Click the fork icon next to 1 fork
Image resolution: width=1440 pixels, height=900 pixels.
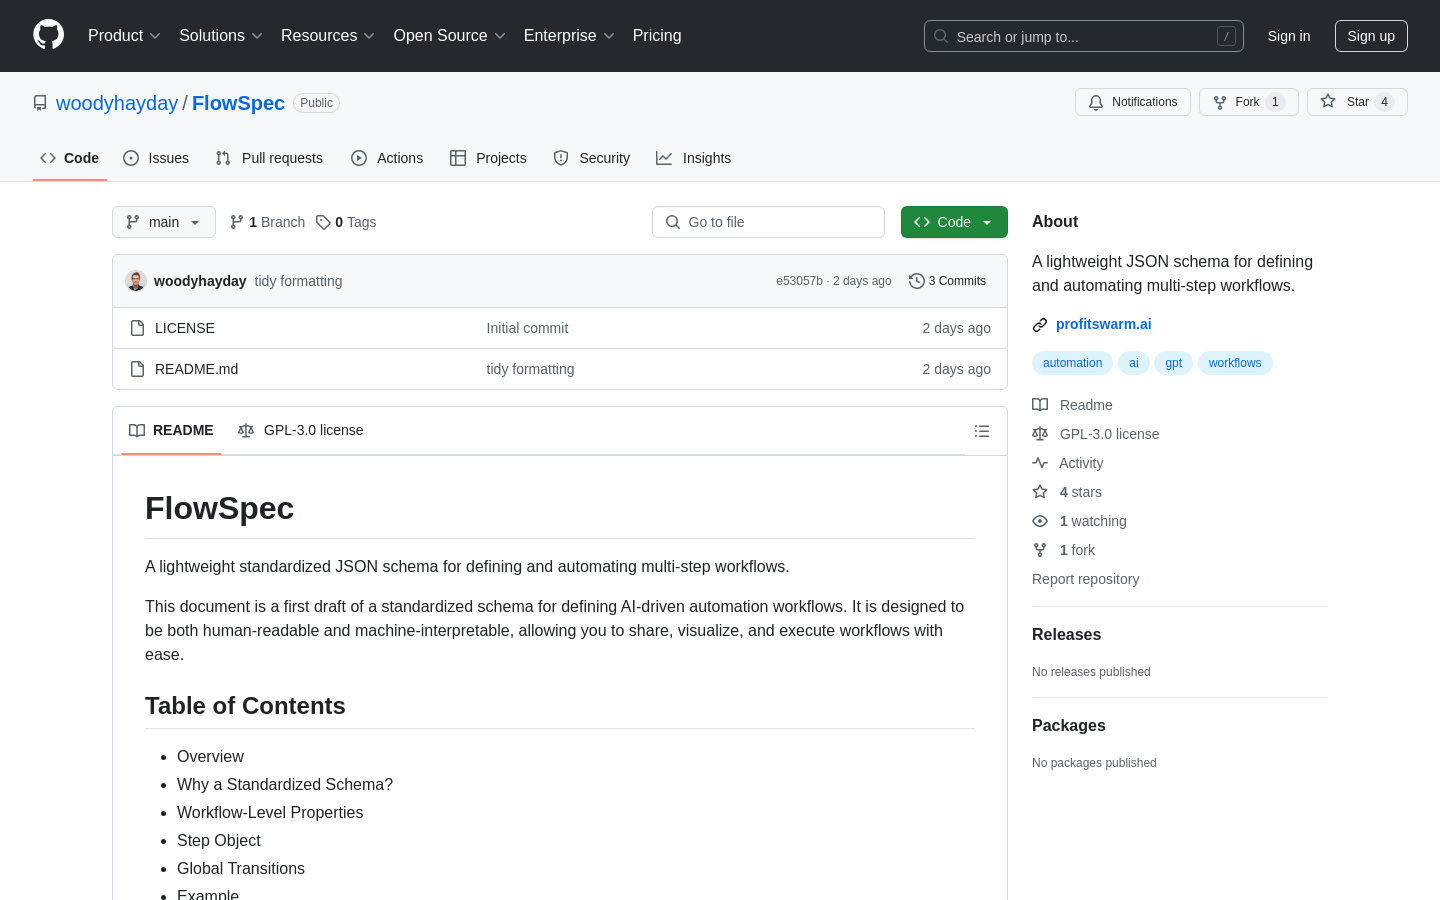pyautogui.click(x=1040, y=550)
